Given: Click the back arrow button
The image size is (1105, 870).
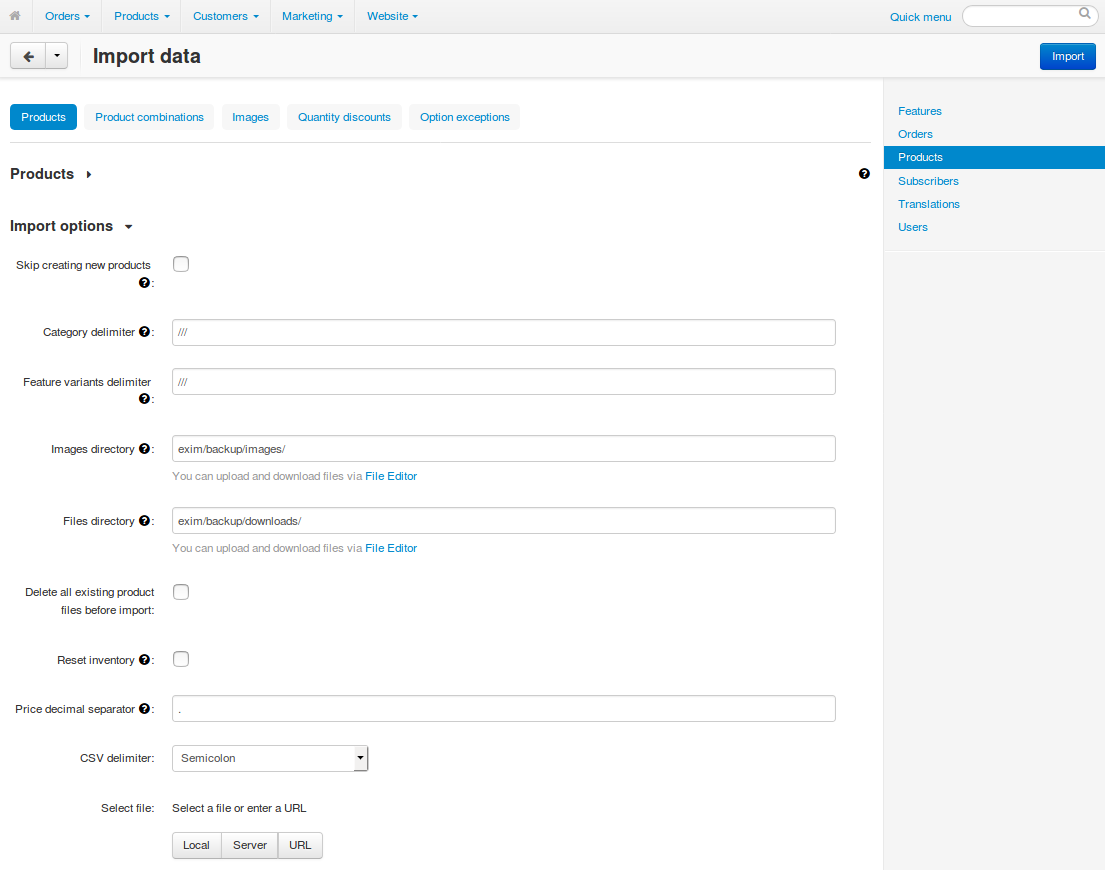Looking at the screenshot, I should pyautogui.click(x=28, y=56).
